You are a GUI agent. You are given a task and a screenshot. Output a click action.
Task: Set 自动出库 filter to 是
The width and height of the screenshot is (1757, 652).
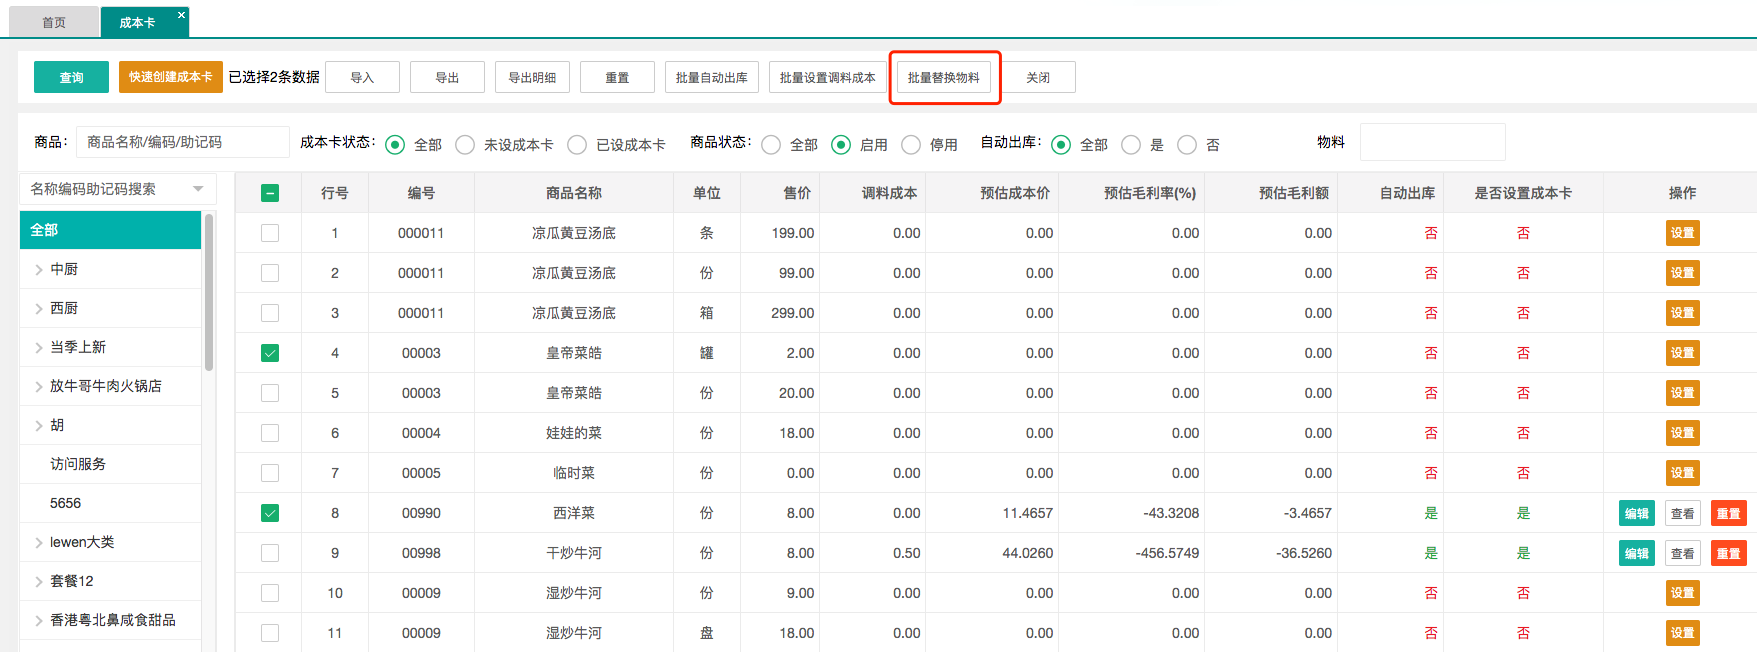[x=1131, y=145]
